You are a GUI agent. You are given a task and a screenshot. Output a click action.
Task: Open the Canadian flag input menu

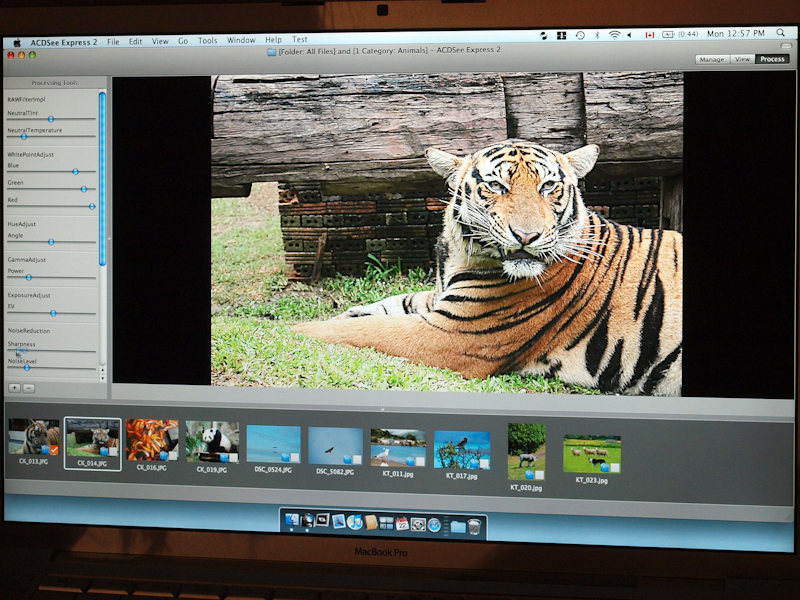[x=649, y=35]
